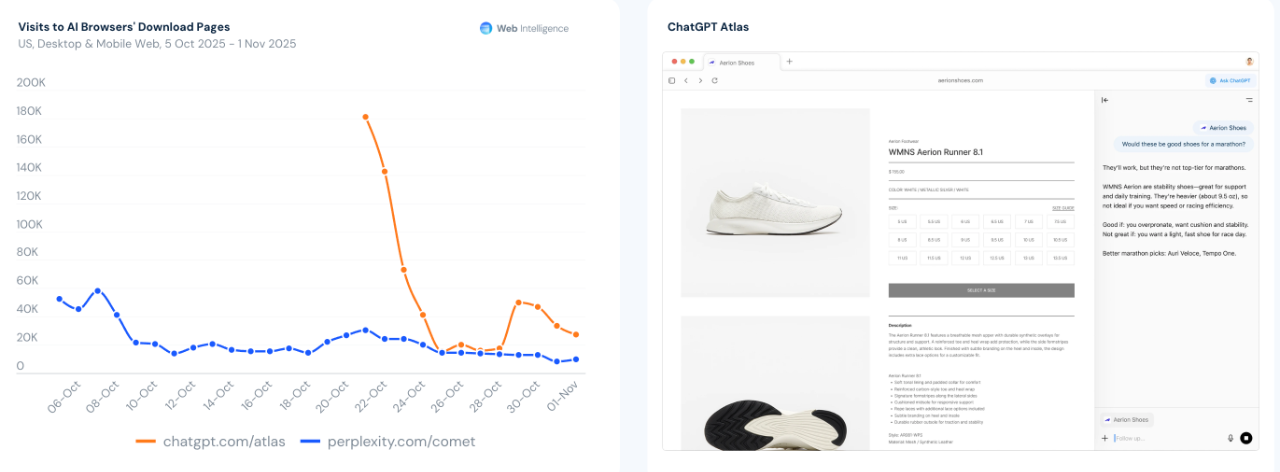Click the browser forward arrow
The image size is (1280, 472).
point(700,80)
